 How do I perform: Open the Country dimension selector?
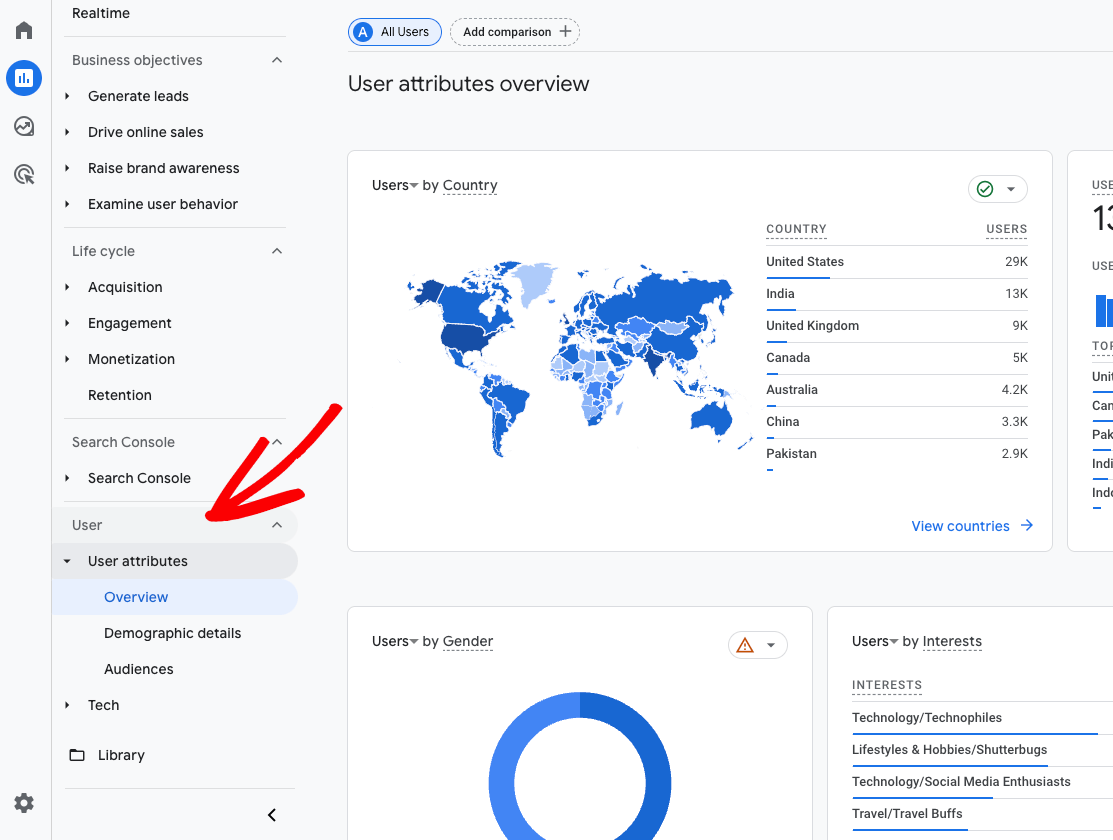(470, 185)
